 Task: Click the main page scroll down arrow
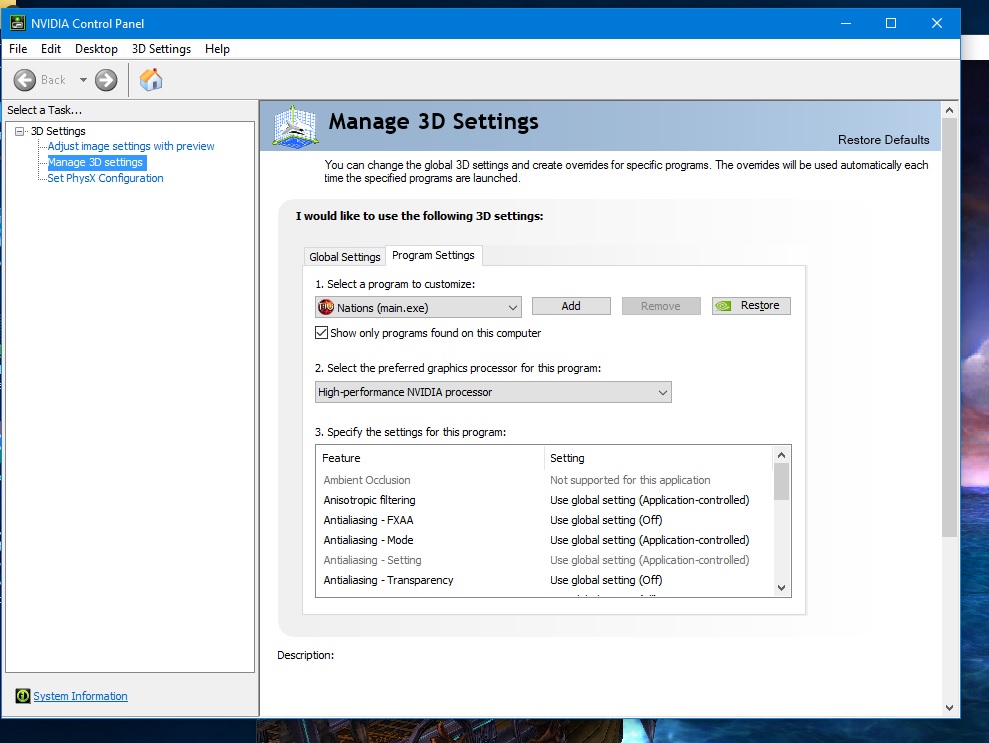pos(949,708)
